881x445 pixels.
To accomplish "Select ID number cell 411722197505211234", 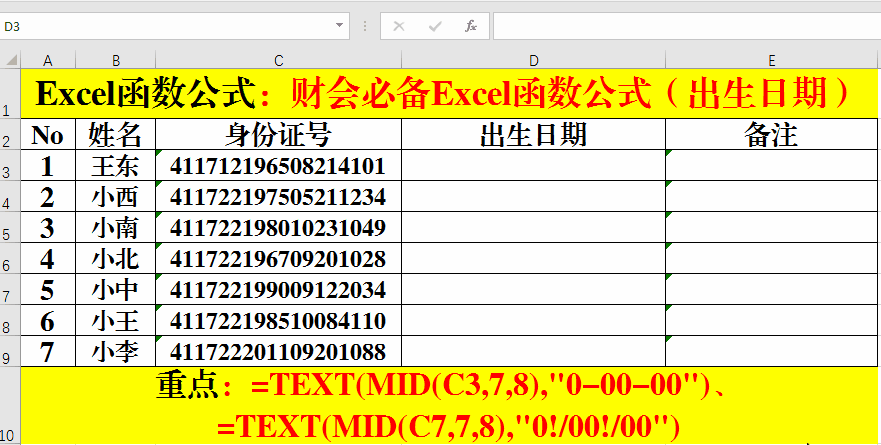I will click(279, 197).
